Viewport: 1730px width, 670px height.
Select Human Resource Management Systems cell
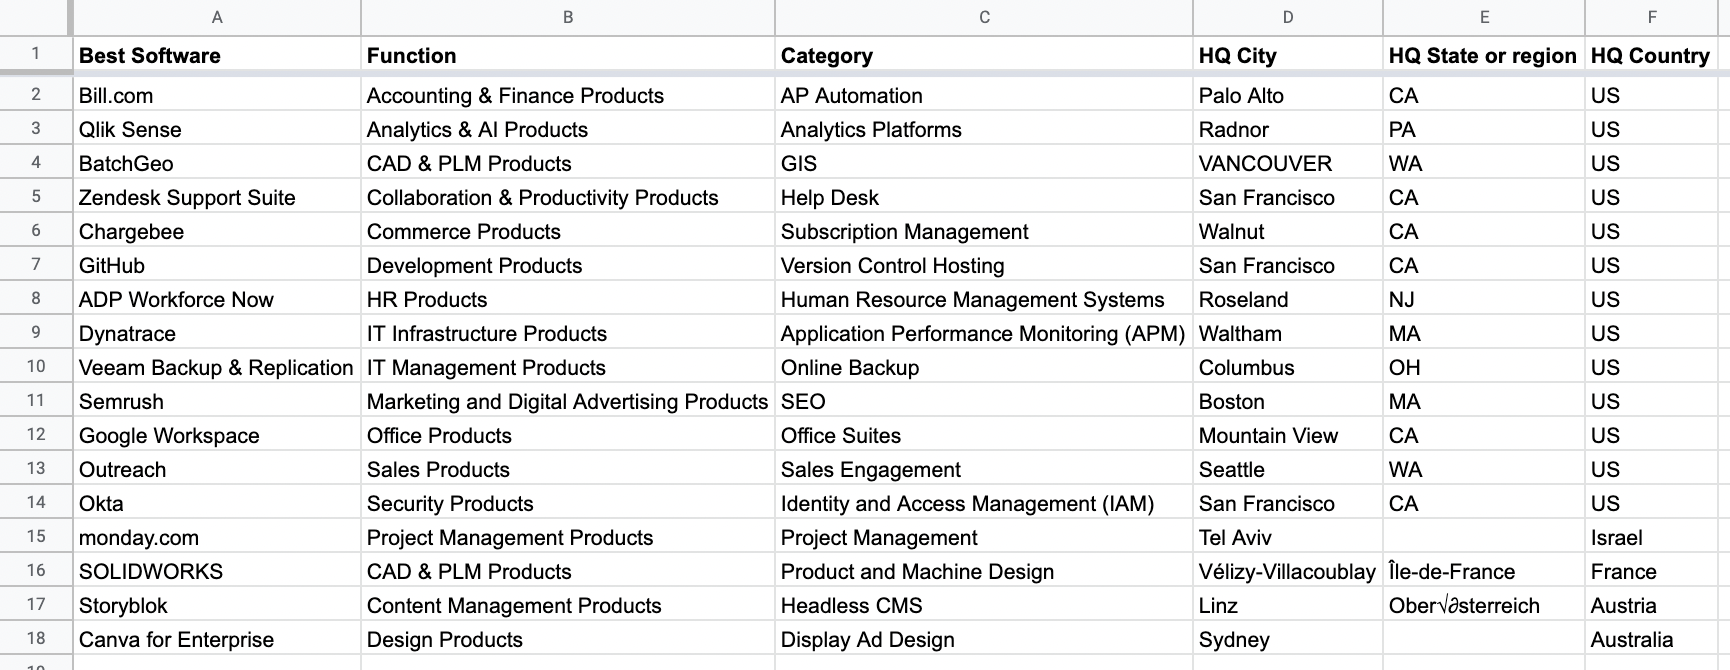click(984, 299)
